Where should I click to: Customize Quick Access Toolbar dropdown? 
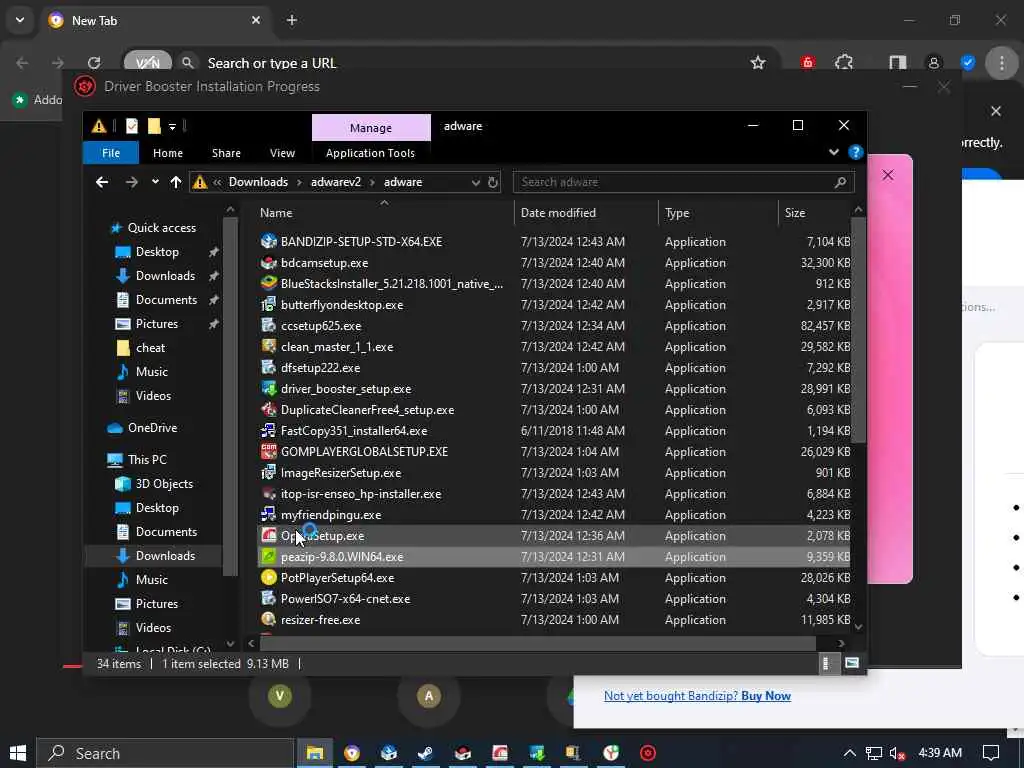[172, 127]
